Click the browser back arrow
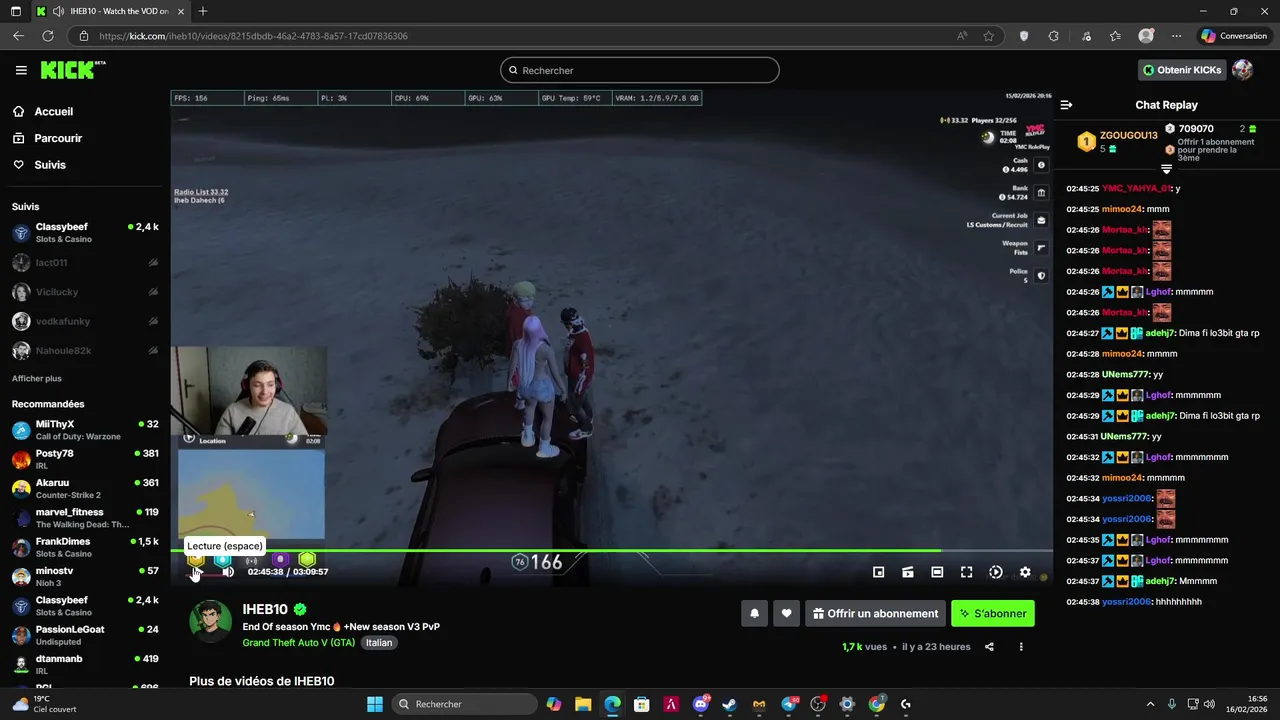 tap(18, 36)
